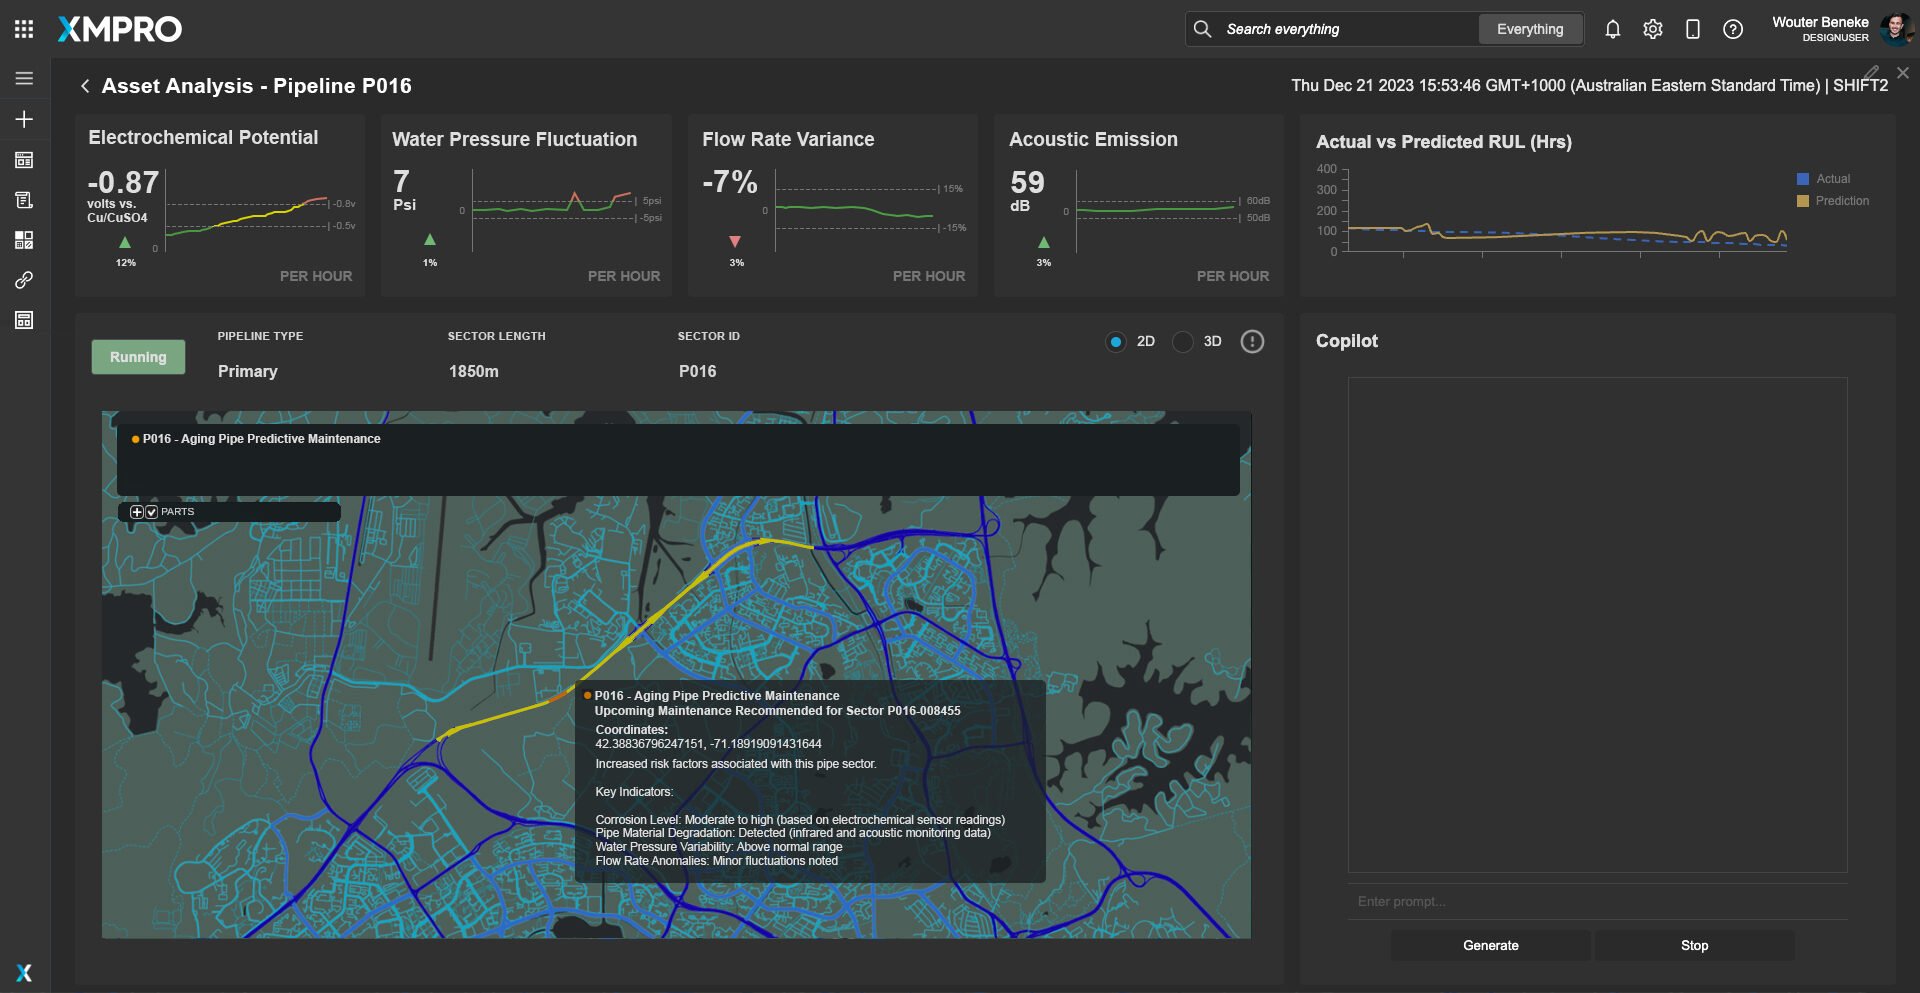Open the help question mark icon
Screen dimensions: 1920x993
point(1732,29)
